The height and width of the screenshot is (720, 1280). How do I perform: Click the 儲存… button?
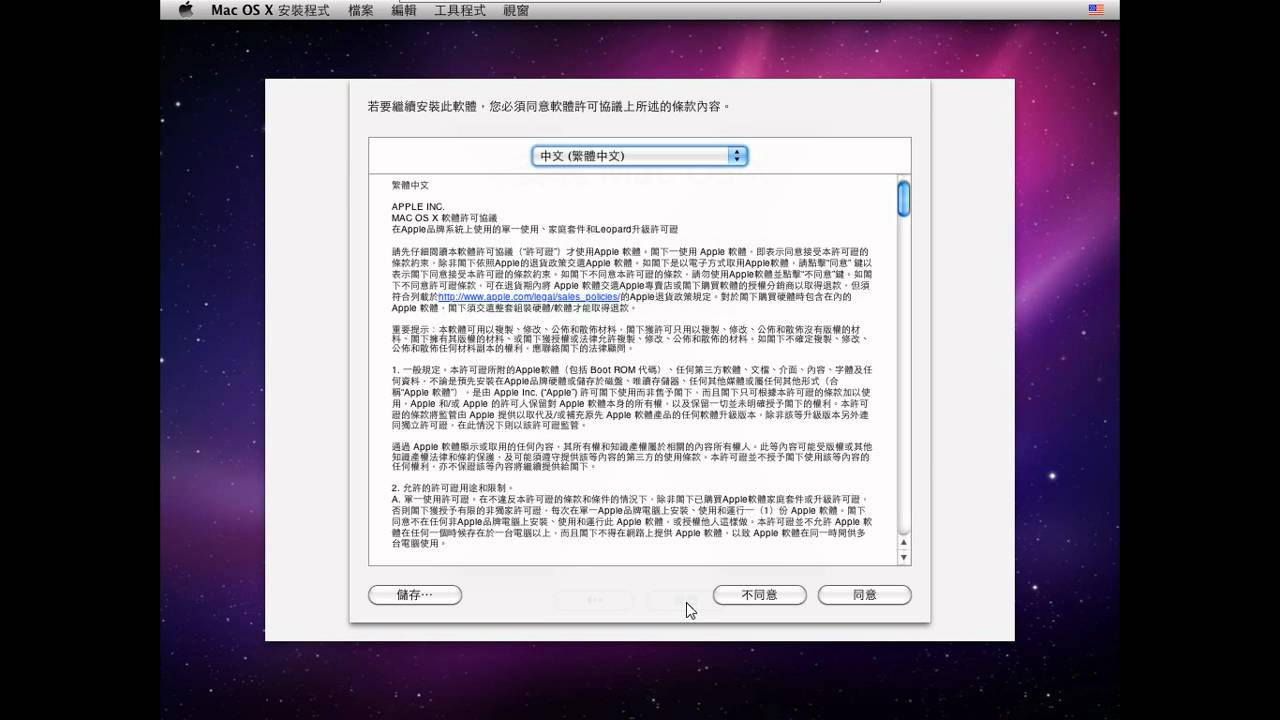(415, 595)
